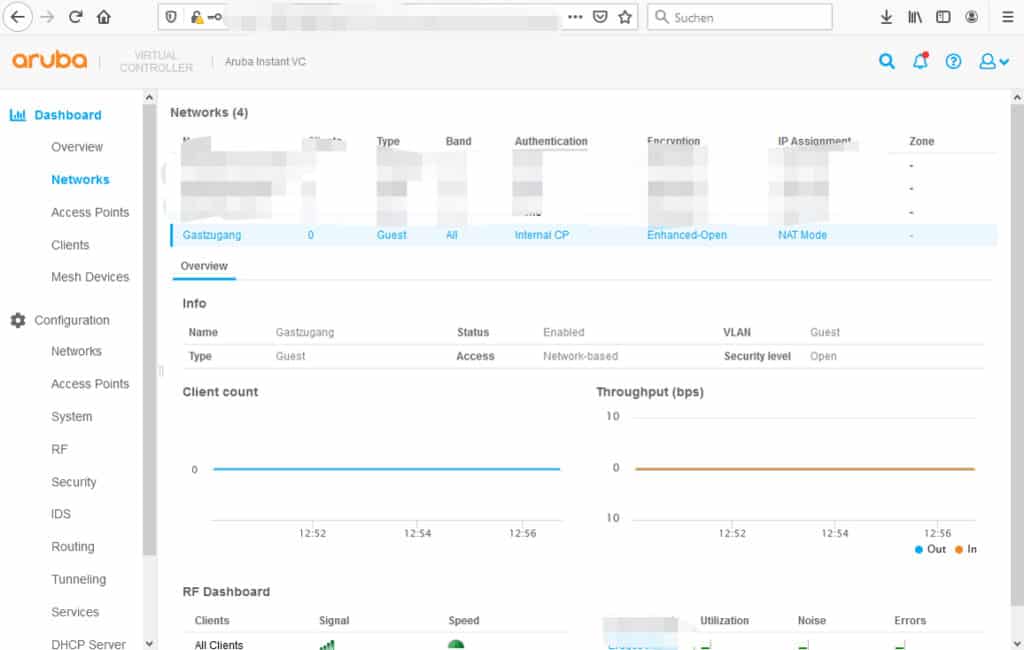The image size is (1024, 650).
Task: Open Security configuration
Action: 74,482
